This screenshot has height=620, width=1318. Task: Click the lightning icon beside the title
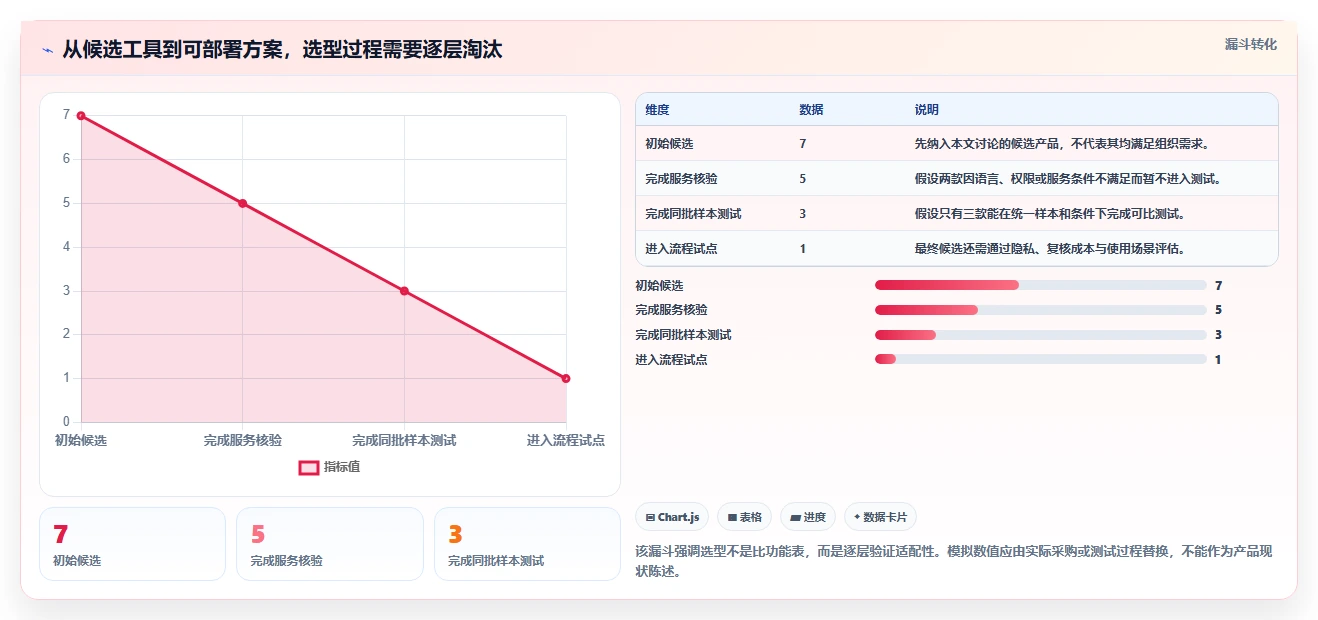click(47, 50)
